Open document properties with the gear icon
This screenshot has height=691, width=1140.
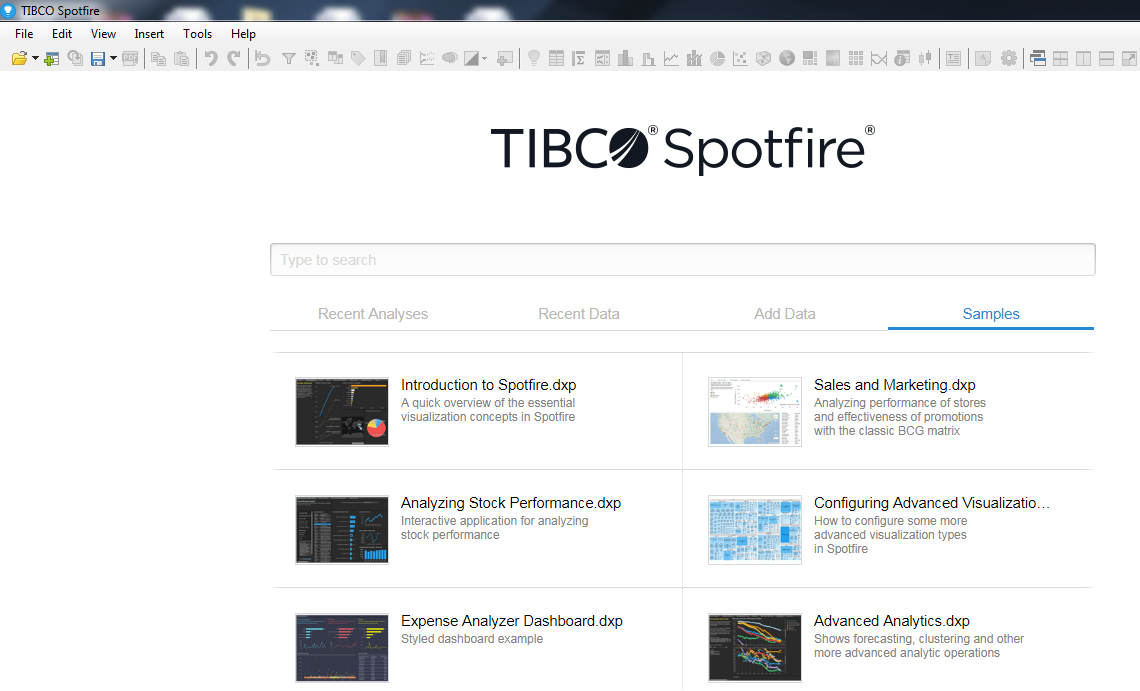1009,59
